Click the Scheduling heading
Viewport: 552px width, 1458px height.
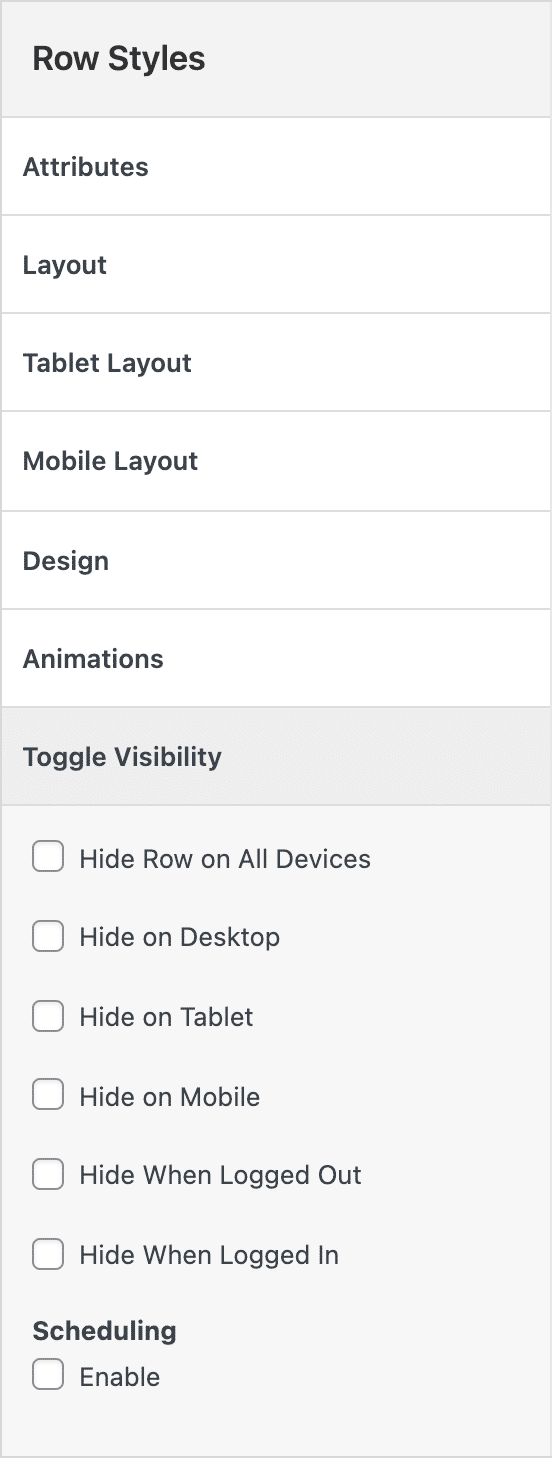105,1331
